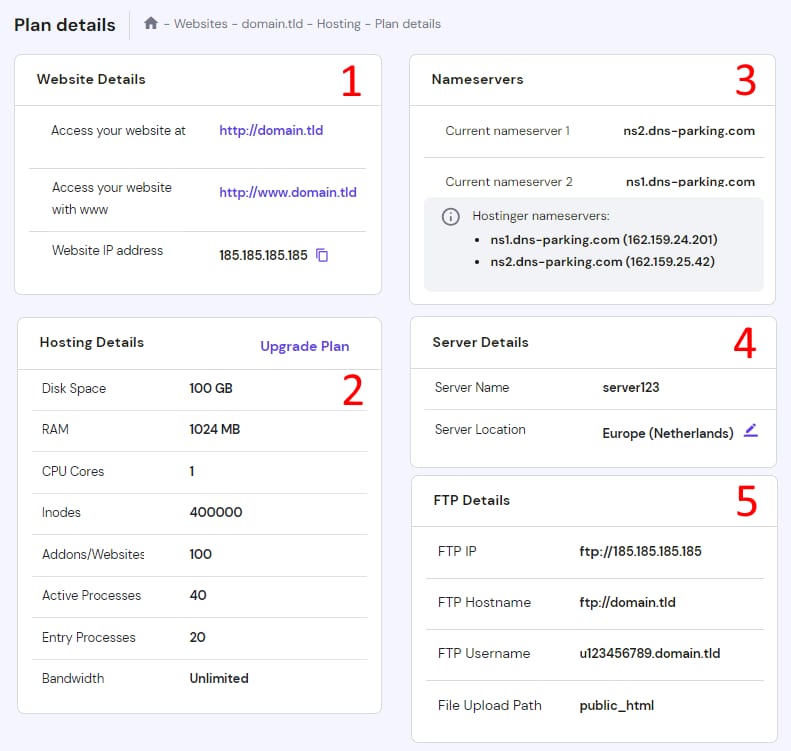This screenshot has height=751, width=791.
Task: Select the Addons/Websites value 100
Action: 200,554
